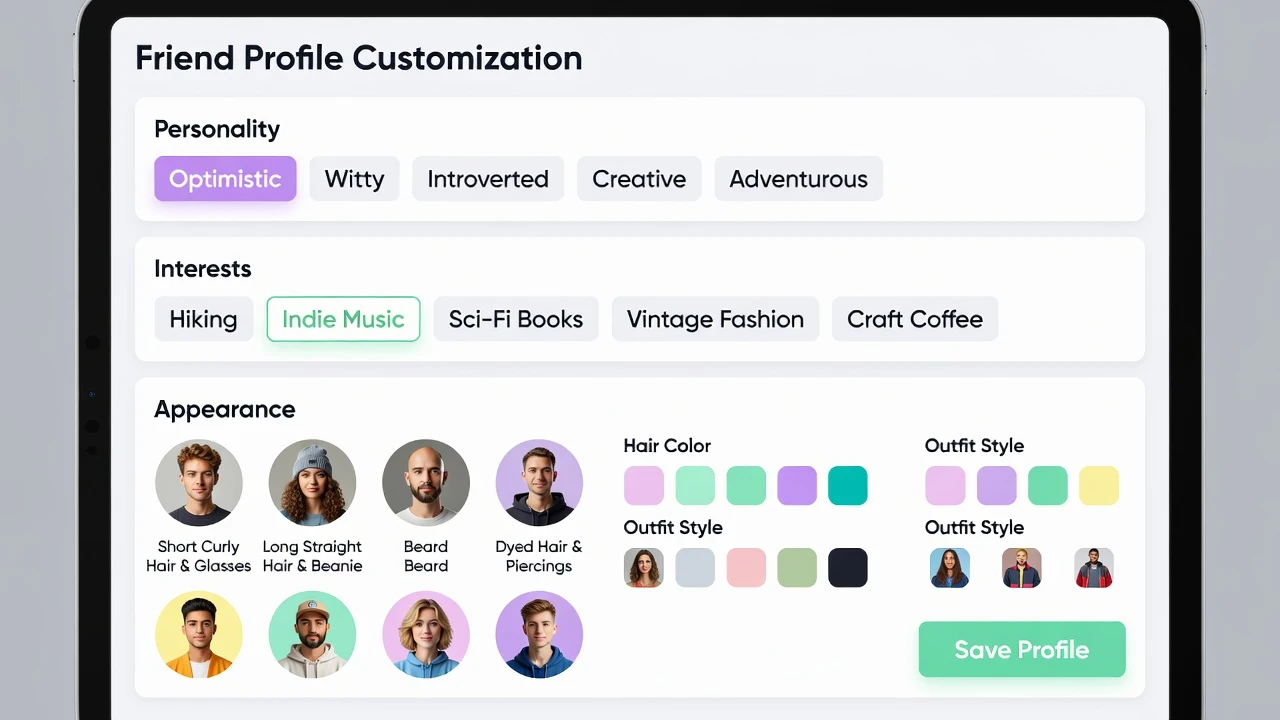This screenshot has width=1280, height=720.
Task: Click the Interests section heading
Action: click(203, 269)
